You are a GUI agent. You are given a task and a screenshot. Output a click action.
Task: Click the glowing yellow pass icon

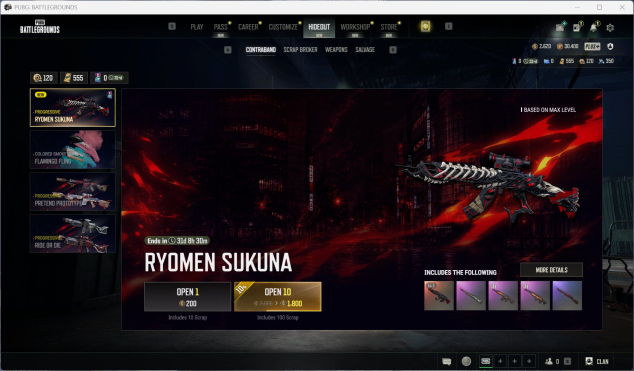pos(425,26)
